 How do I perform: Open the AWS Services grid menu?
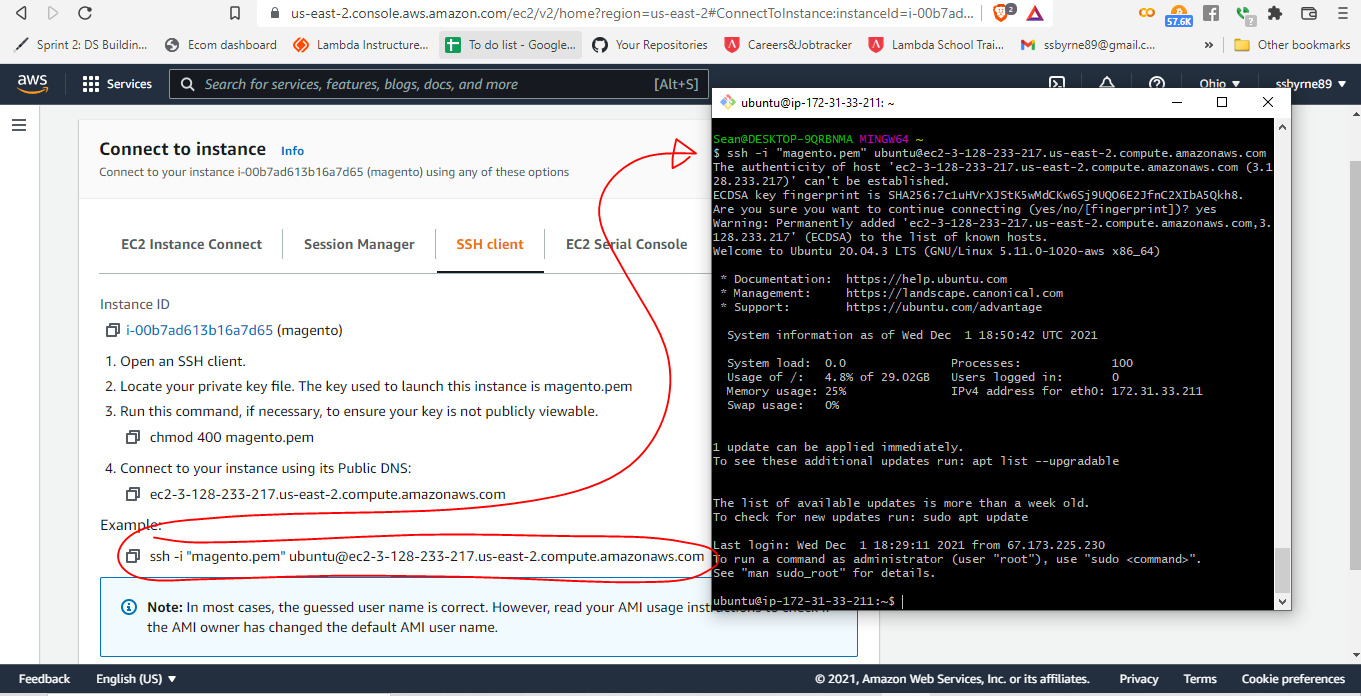(117, 84)
